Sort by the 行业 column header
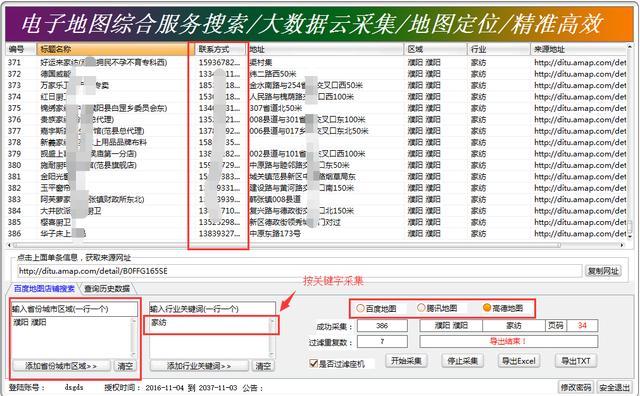 click(498, 49)
